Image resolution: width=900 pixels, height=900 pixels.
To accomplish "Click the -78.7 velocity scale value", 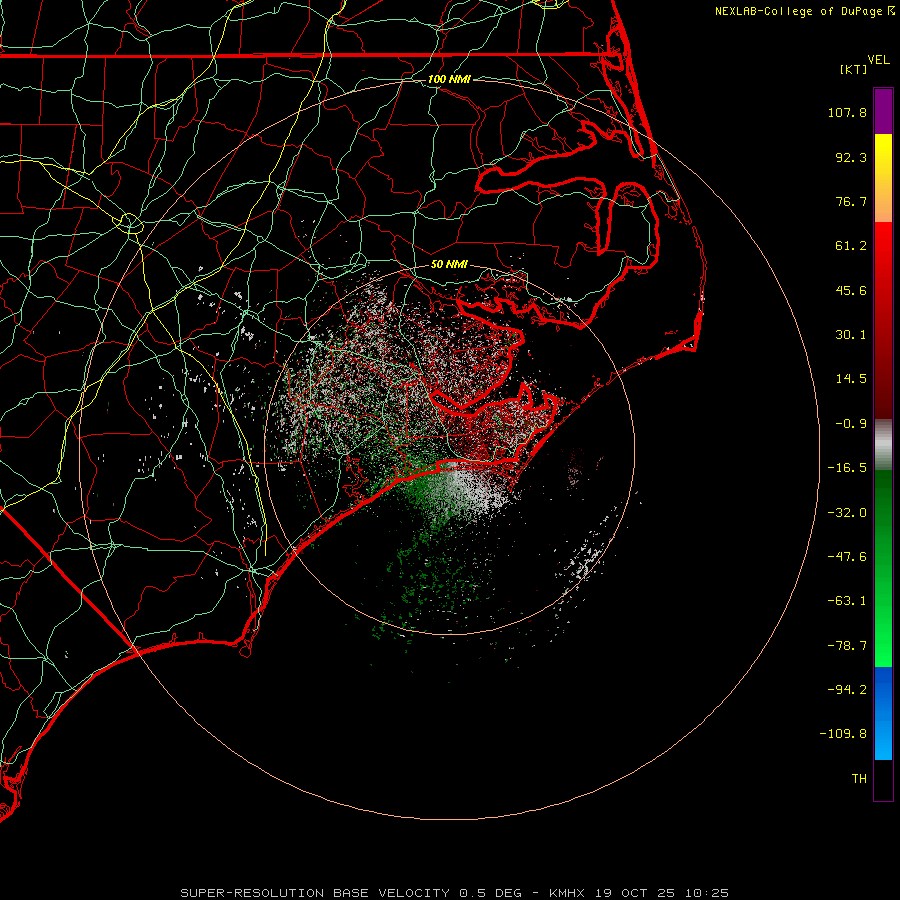I will coord(847,646).
